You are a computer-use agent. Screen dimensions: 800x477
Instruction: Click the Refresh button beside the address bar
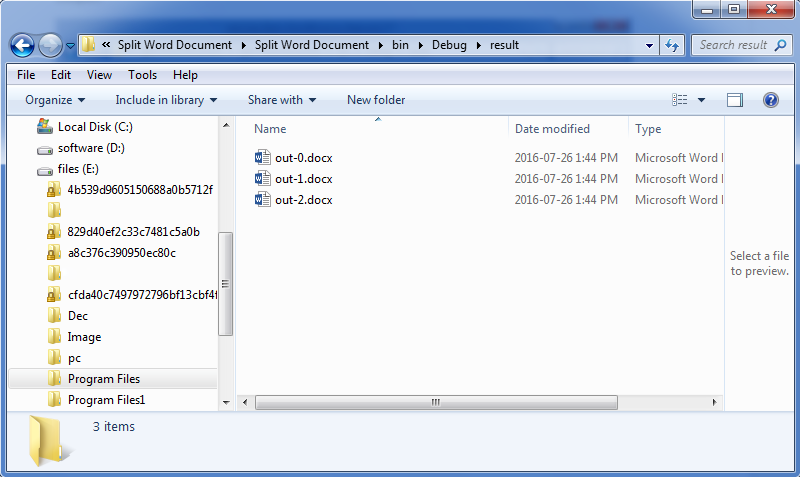pyautogui.click(x=672, y=45)
